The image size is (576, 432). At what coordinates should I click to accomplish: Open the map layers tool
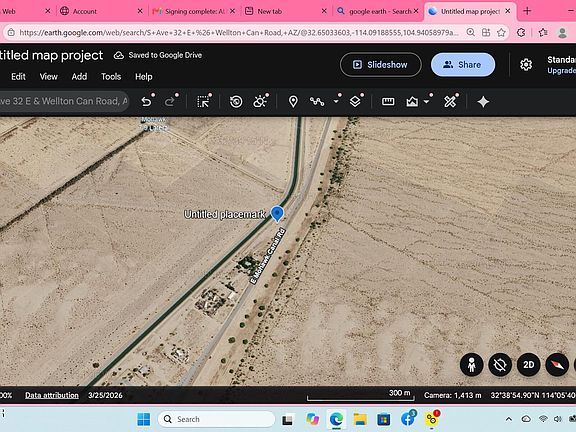355,101
